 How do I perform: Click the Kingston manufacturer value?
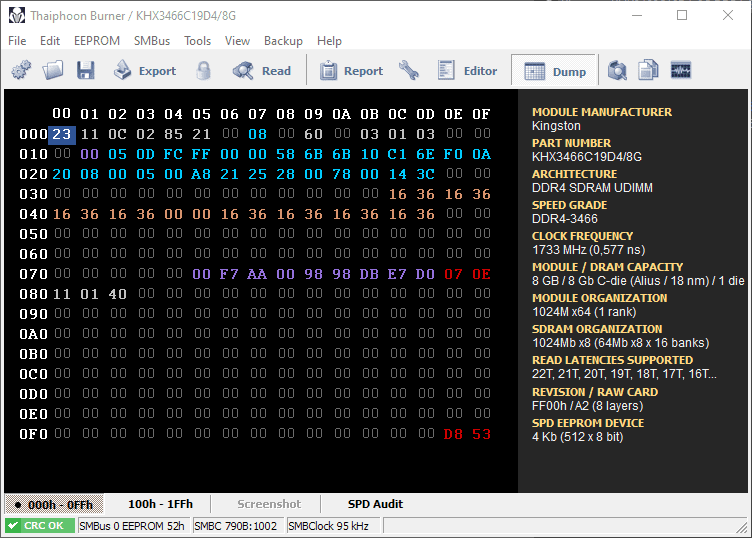pos(556,126)
